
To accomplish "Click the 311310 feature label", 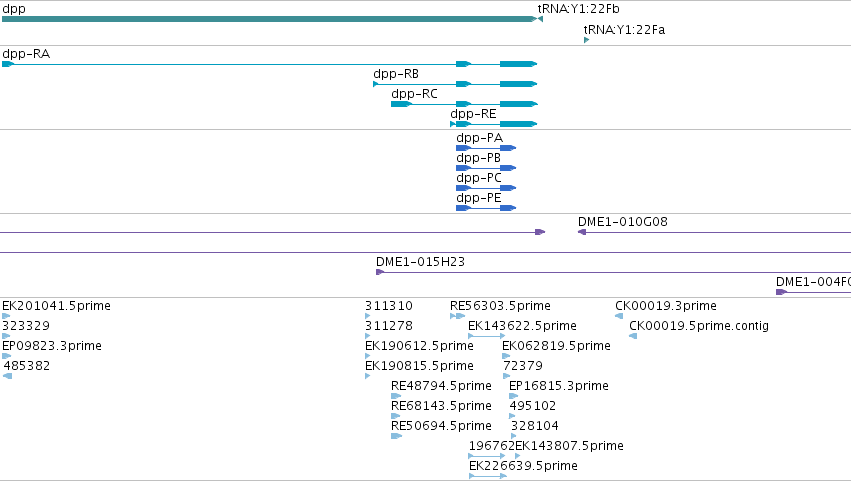I will 389,306.
